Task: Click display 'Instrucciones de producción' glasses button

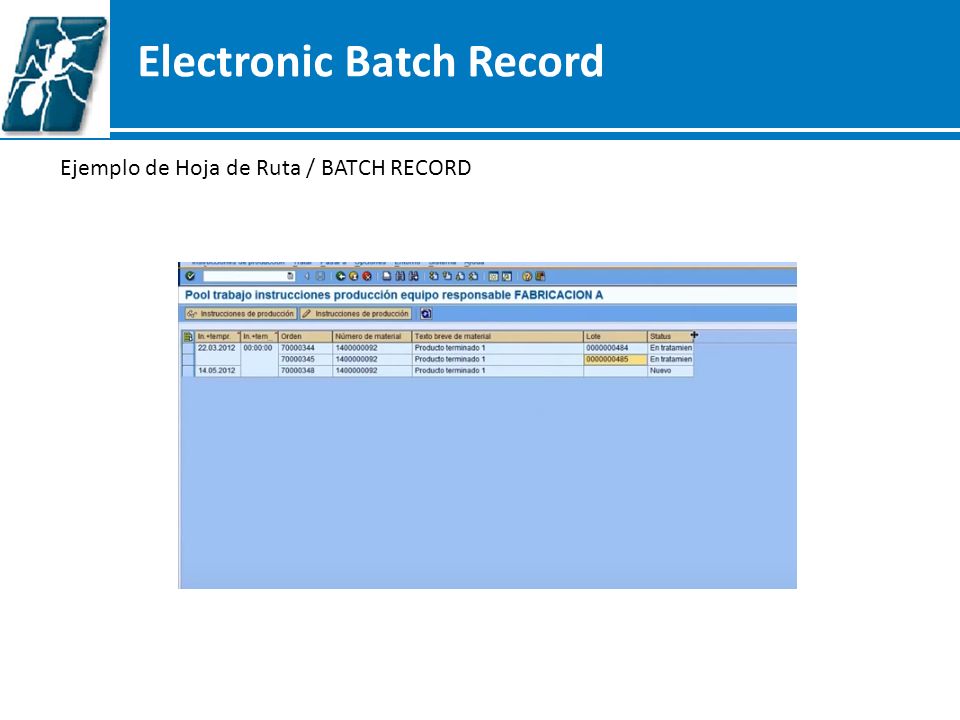Action: point(241,313)
